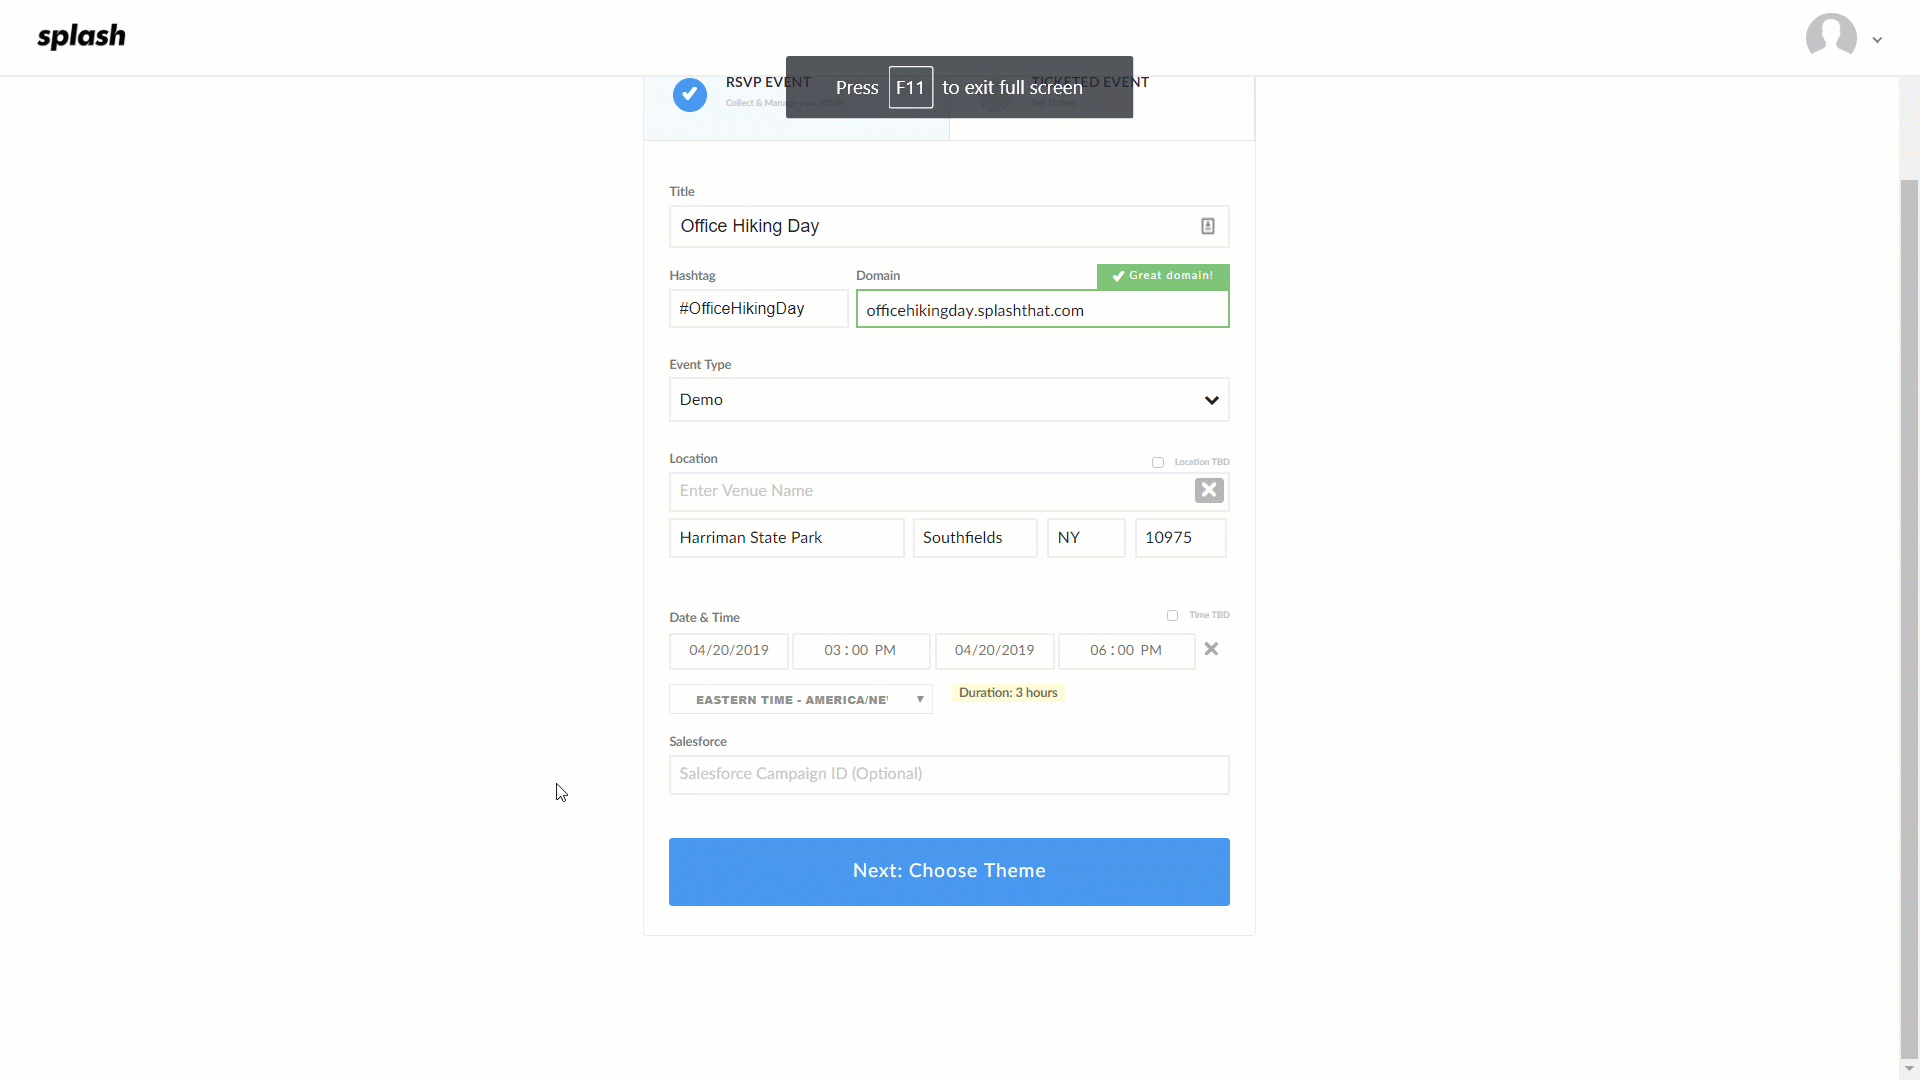
Task: Click the Great domain! badge
Action: coord(1162,276)
